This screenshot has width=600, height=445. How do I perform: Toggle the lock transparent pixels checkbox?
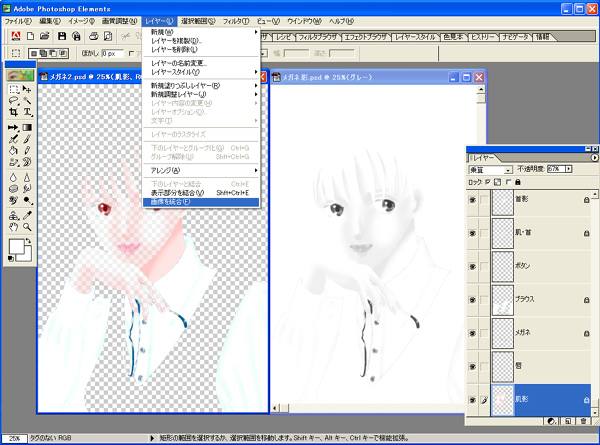pyautogui.click(x=488, y=182)
